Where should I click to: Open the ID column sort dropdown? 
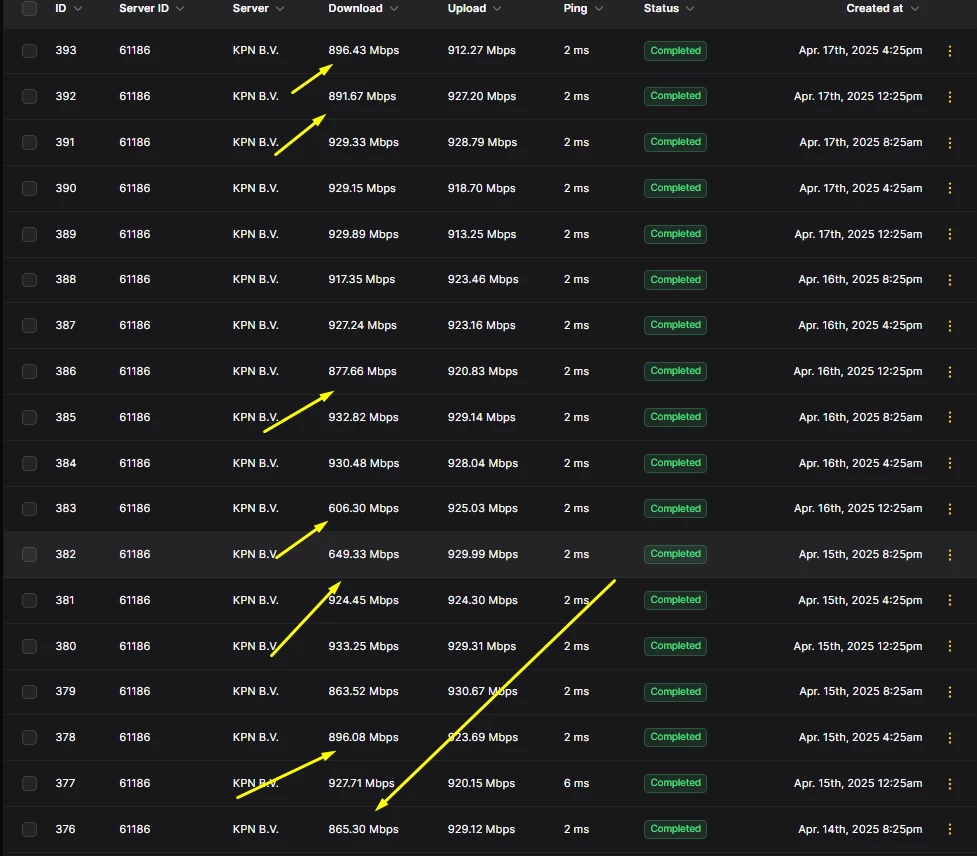(78, 9)
